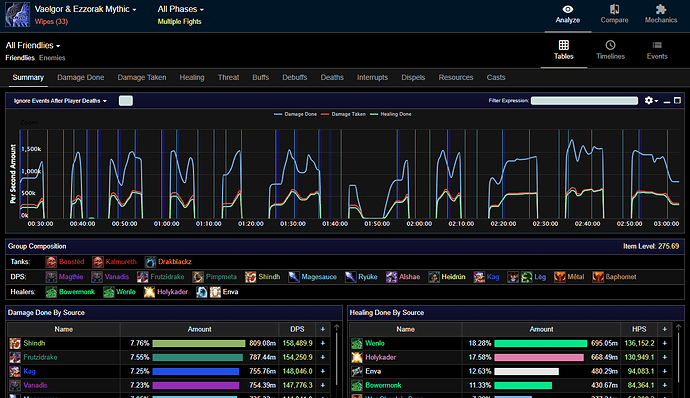Switch to Timelines clock icon

tap(610, 45)
